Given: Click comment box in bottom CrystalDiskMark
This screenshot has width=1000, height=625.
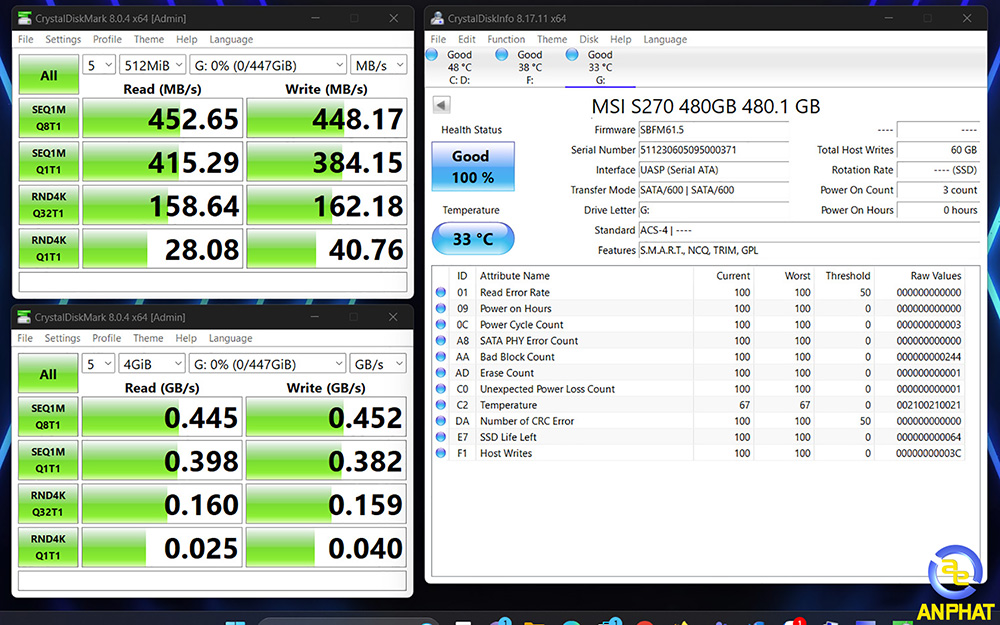Looking at the screenshot, I should [212, 580].
